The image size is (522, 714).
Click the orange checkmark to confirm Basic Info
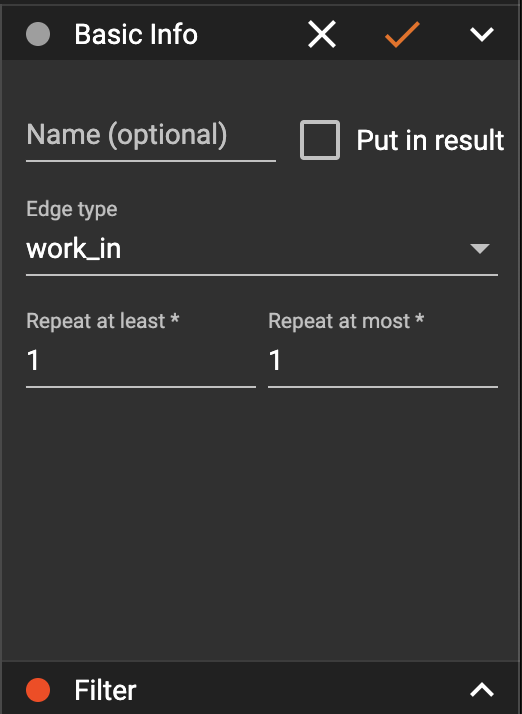tap(402, 34)
